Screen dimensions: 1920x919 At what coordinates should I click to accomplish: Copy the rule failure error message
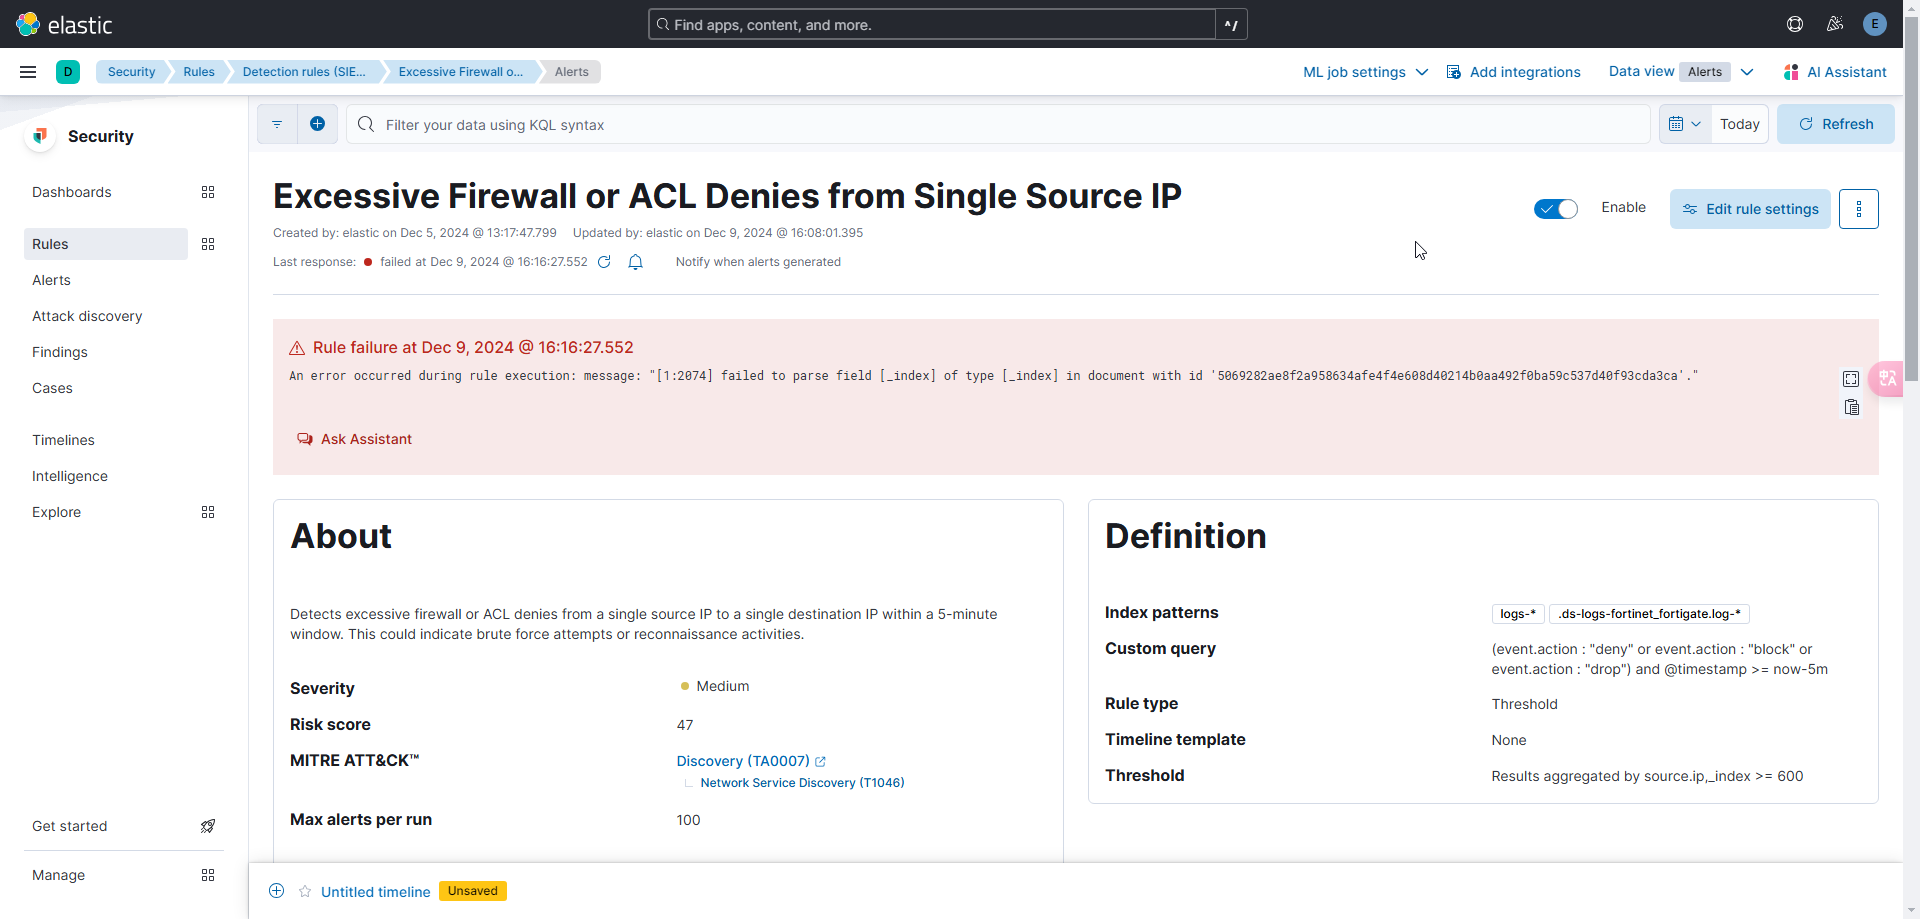pos(1851,407)
